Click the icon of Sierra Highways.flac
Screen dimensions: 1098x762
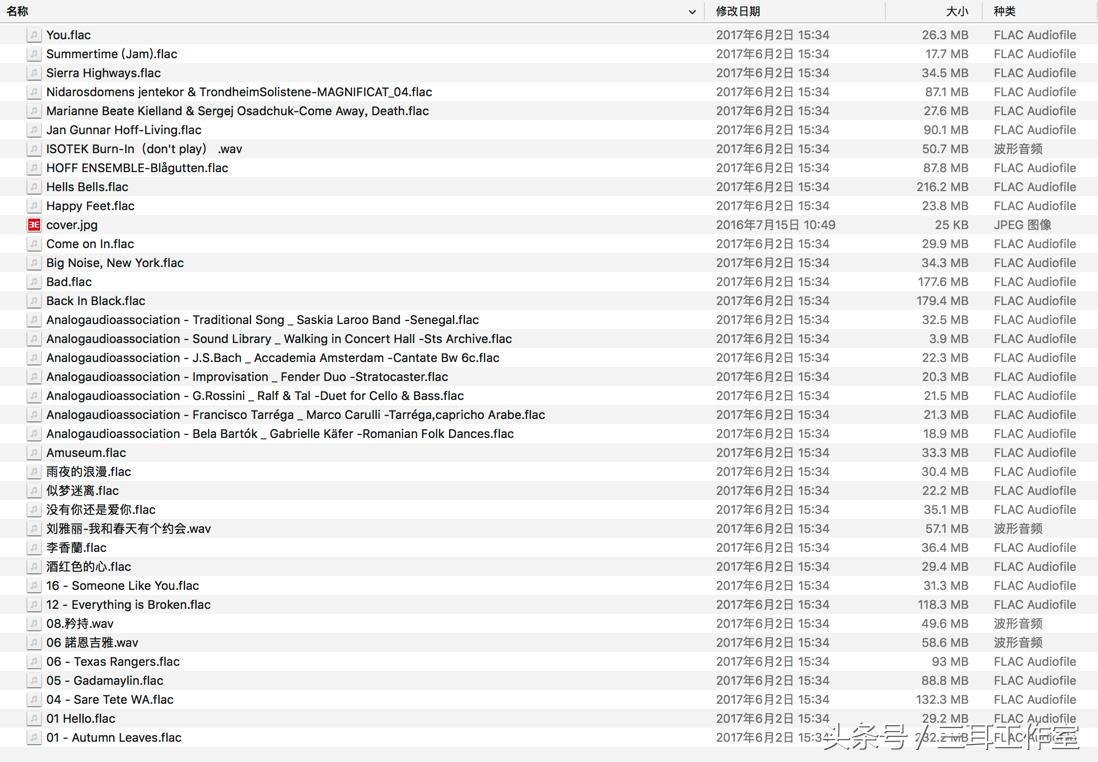[34, 73]
